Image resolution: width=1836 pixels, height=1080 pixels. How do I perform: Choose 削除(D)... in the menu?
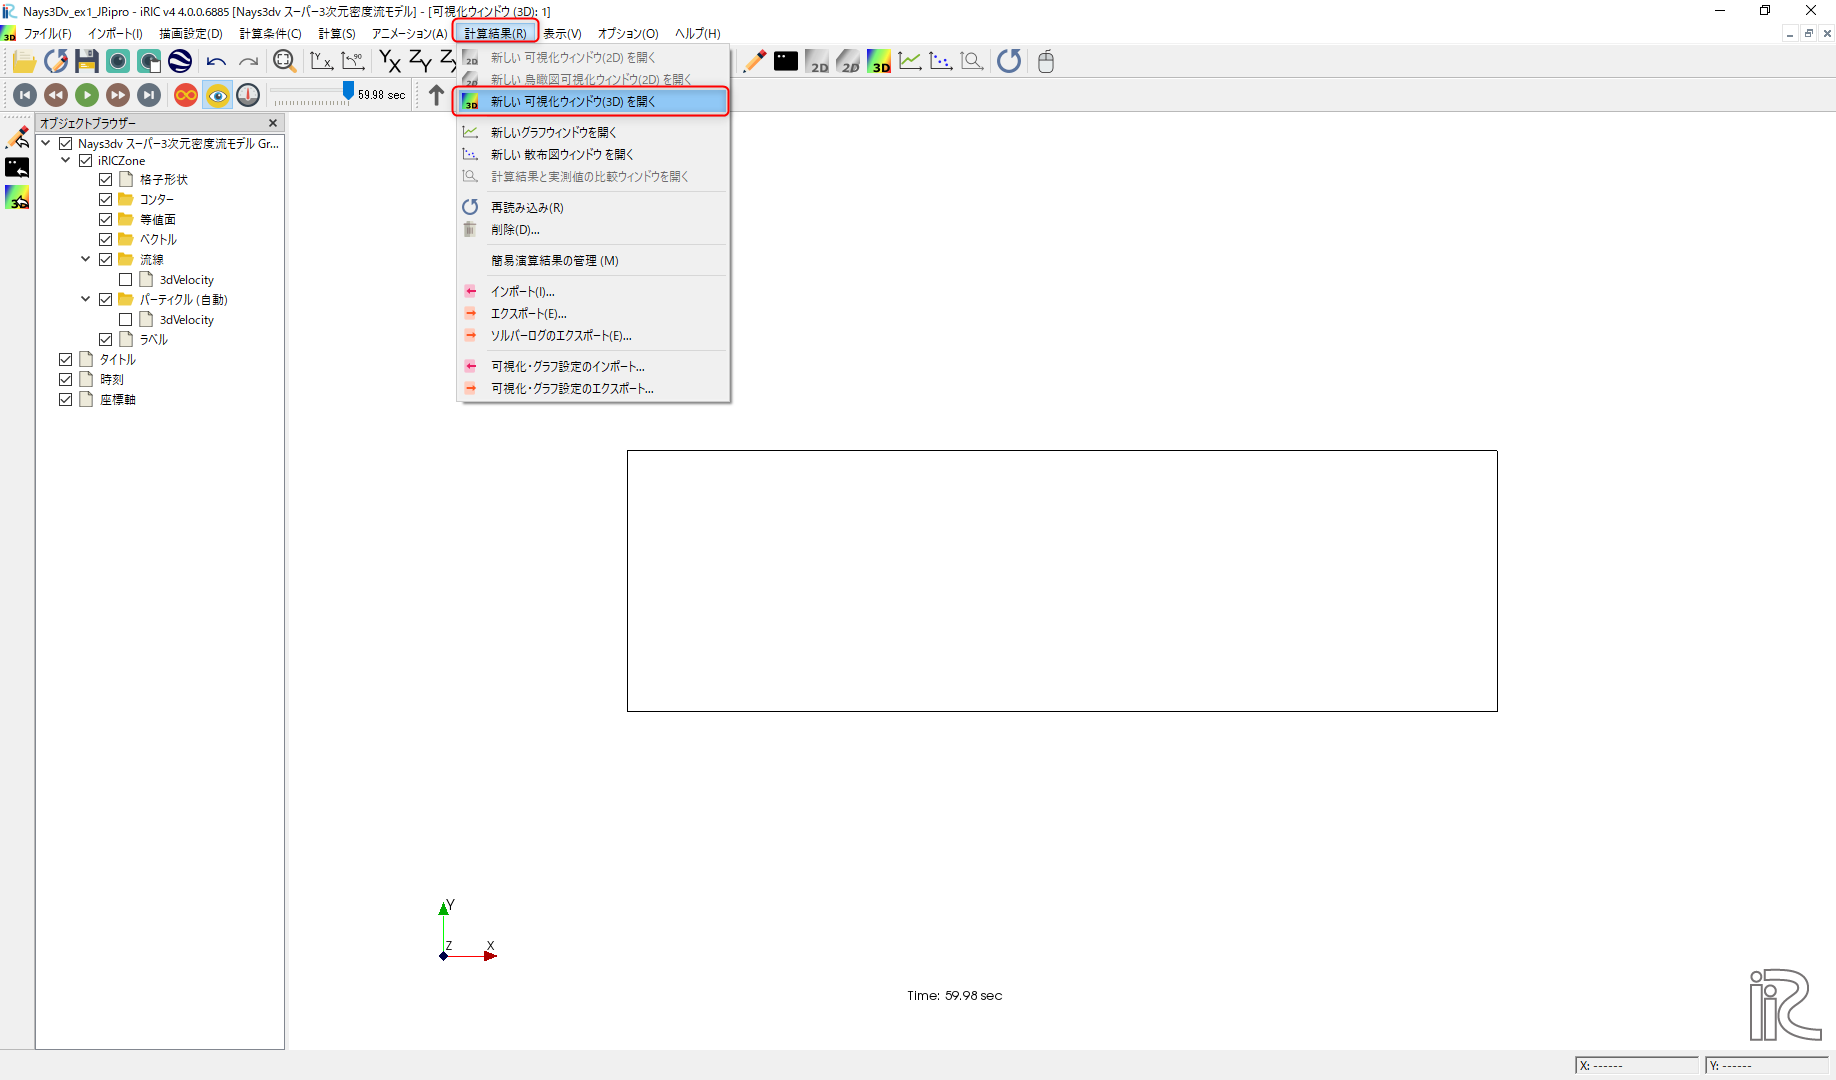pos(592,229)
